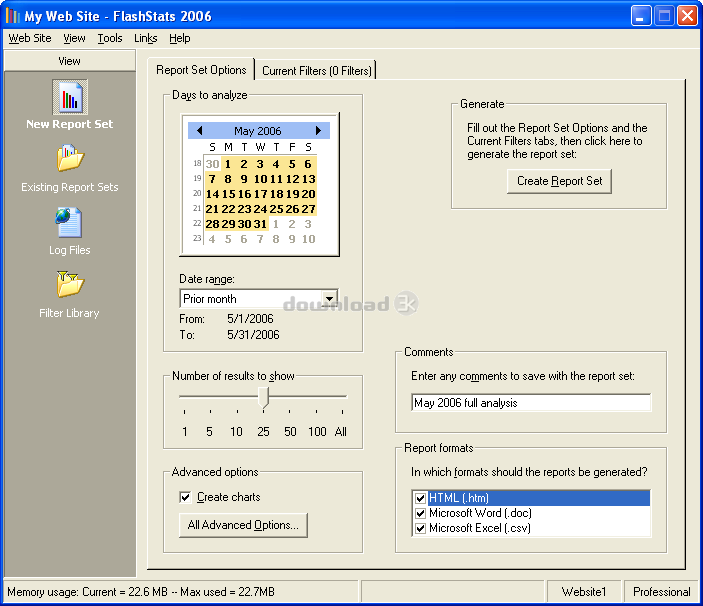Click All Advanced Options button
The height and width of the screenshot is (606, 703).
[x=243, y=526]
